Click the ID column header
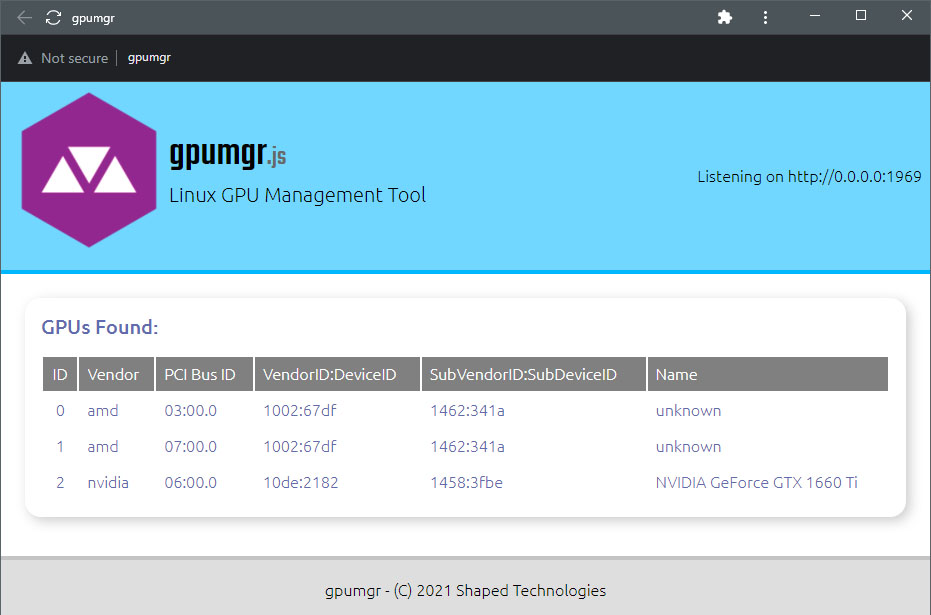Image resolution: width=931 pixels, height=615 pixels. coord(60,374)
